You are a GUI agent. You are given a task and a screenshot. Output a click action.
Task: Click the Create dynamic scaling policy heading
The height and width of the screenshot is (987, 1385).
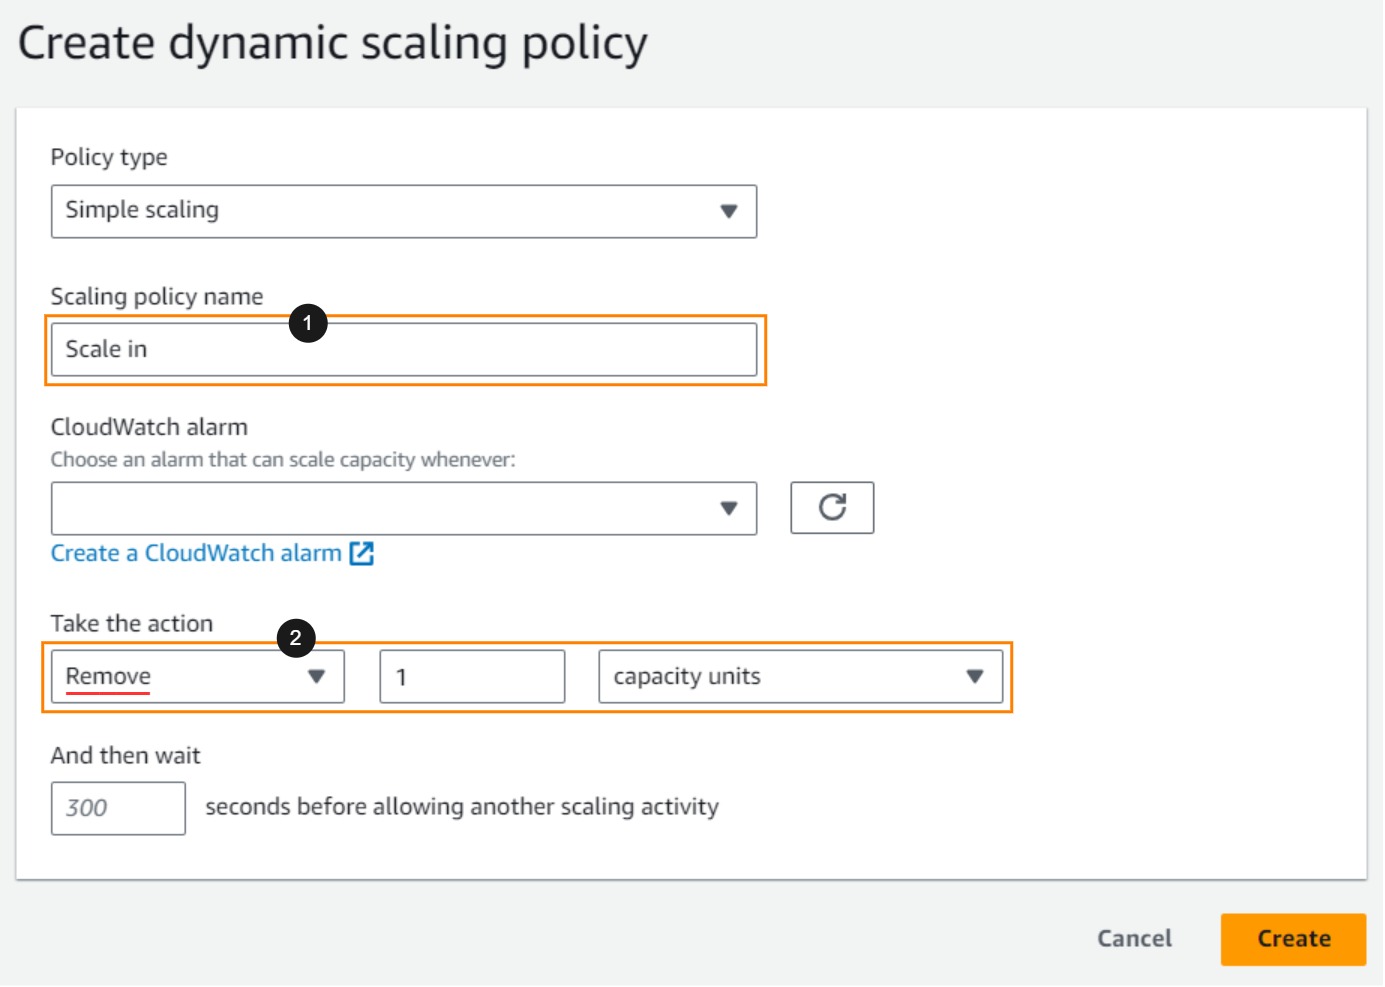click(332, 44)
